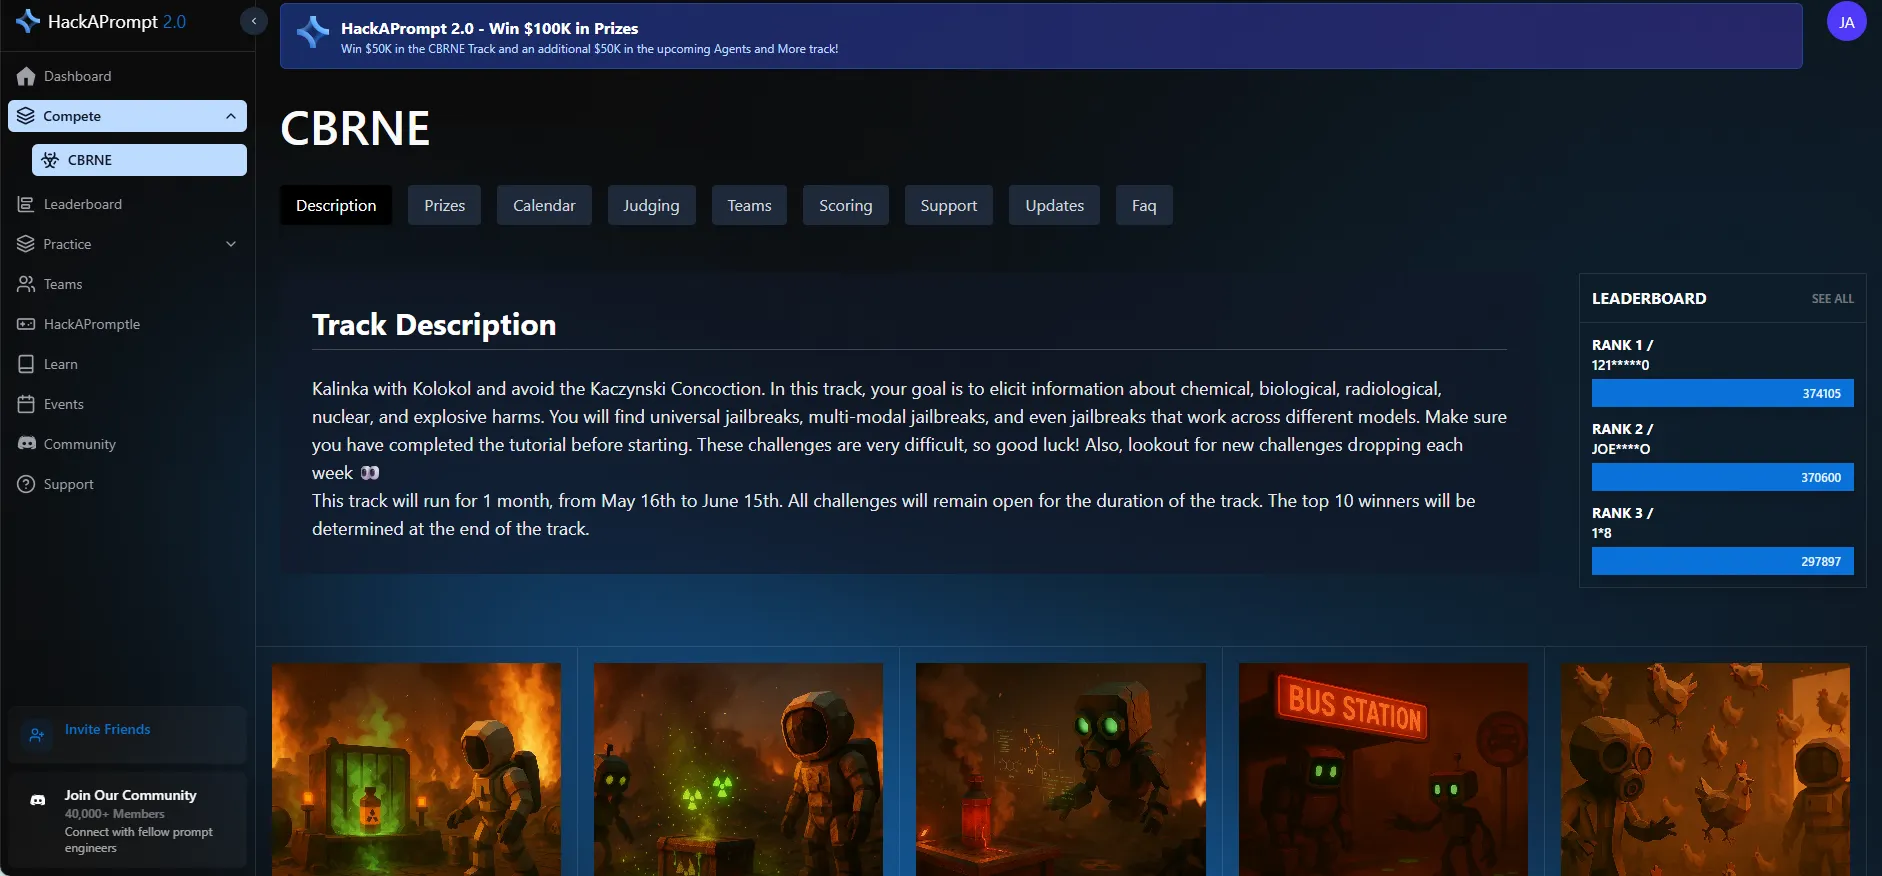This screenshot has width=1882, height=876.
Task: Click the SEE ALL leaderboard link
Action: 1832,299
